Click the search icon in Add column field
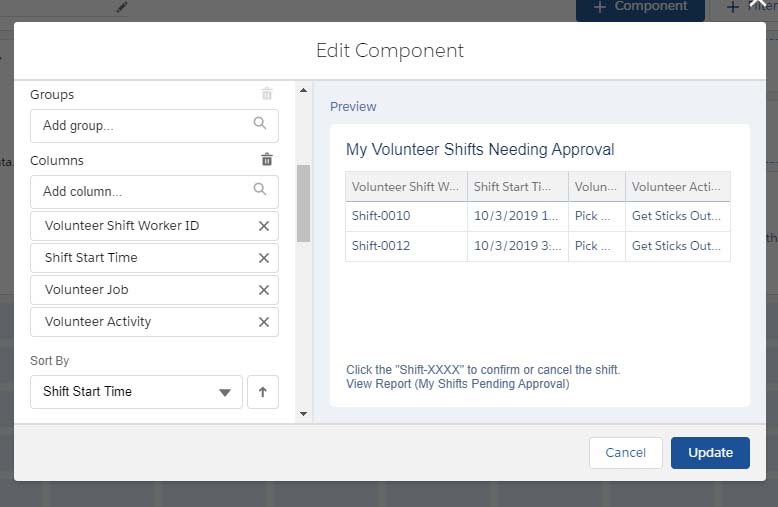Screen dimensions: 778x507 pos(260,190)
